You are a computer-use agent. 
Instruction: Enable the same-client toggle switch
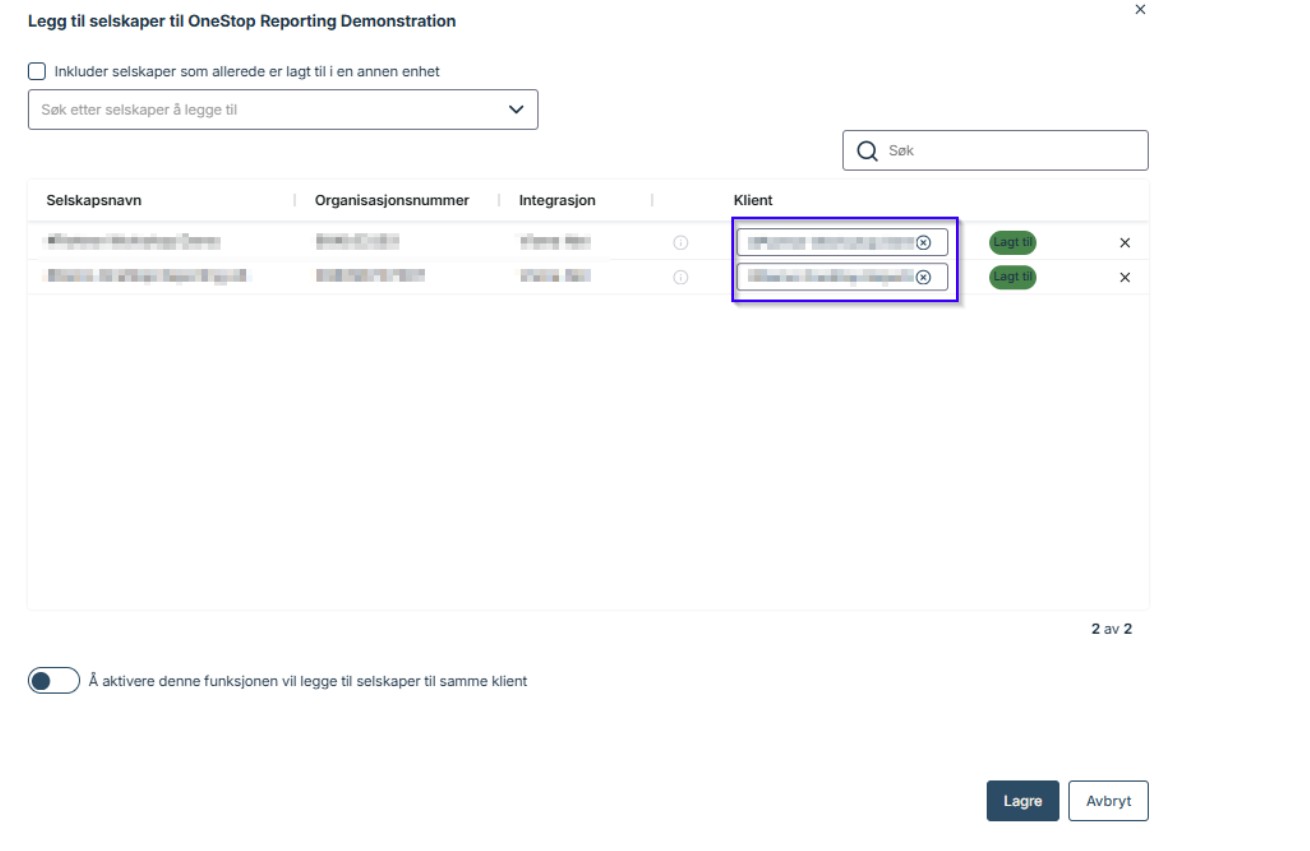pos(54,681)
